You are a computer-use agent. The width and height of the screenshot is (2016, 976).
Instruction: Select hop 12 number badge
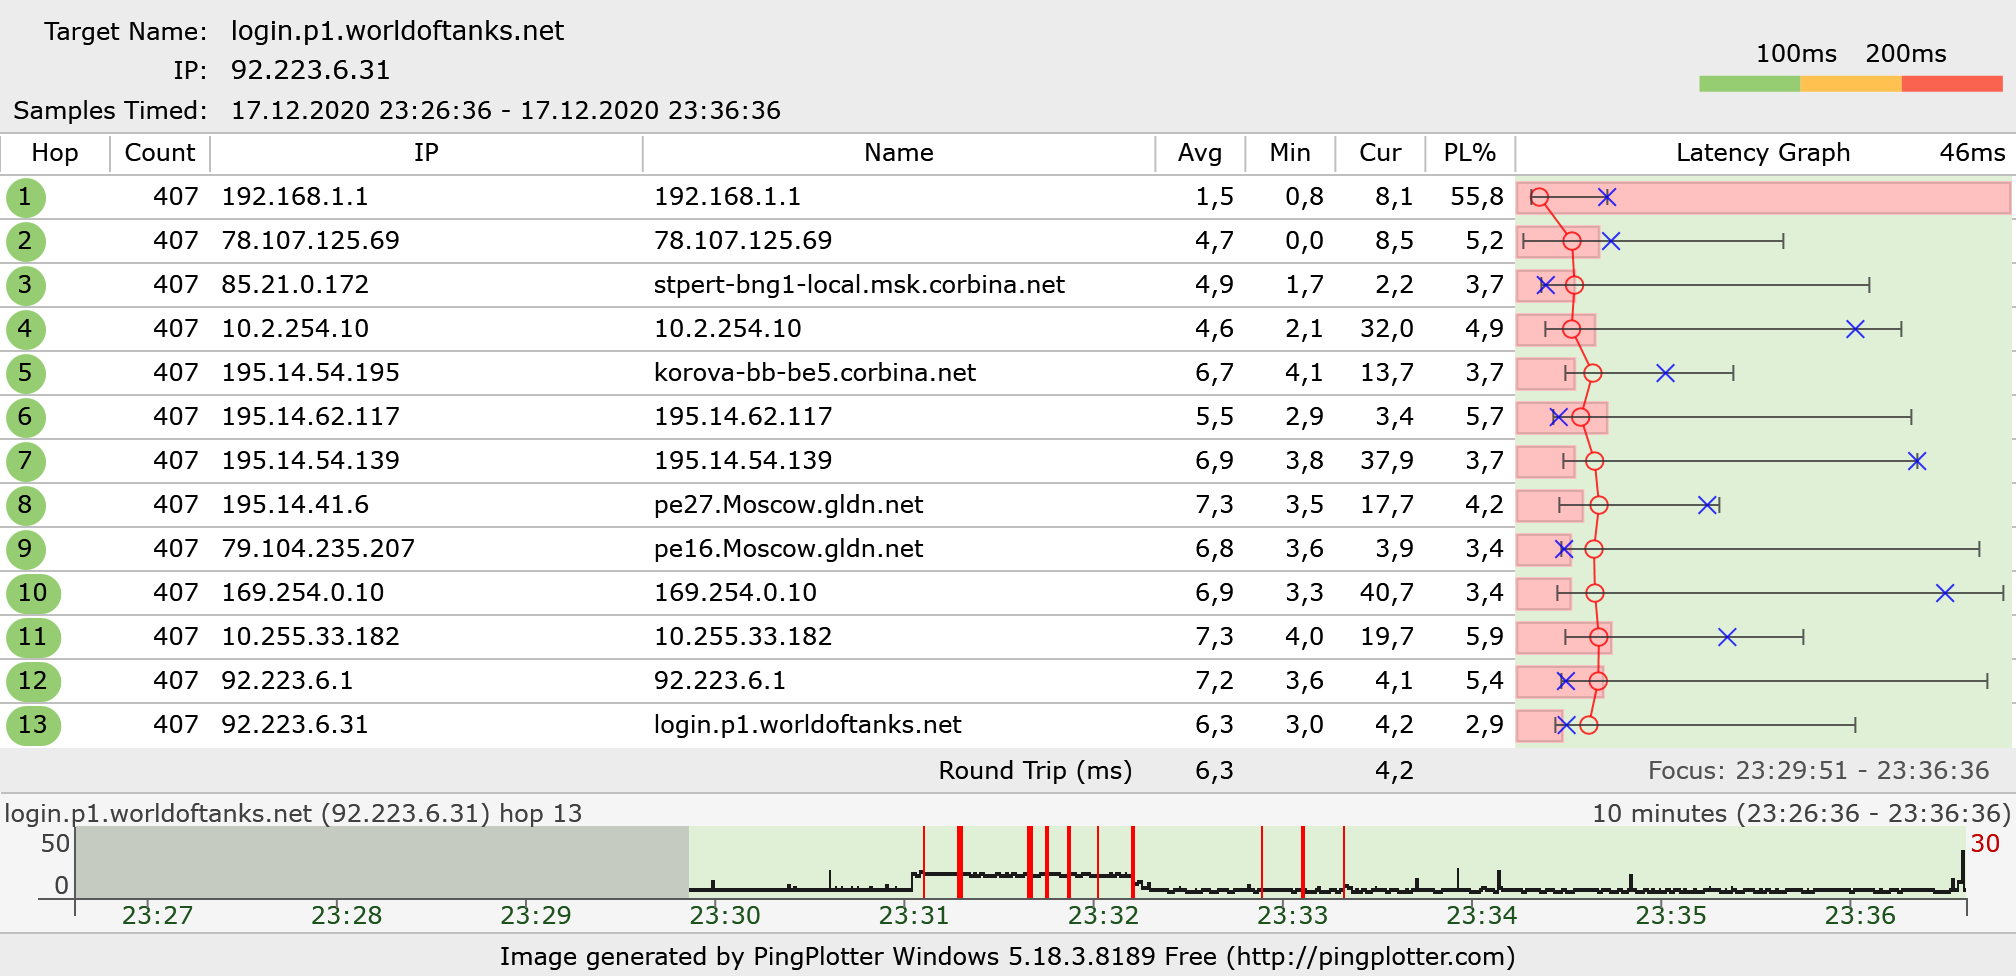coord(33,681)
